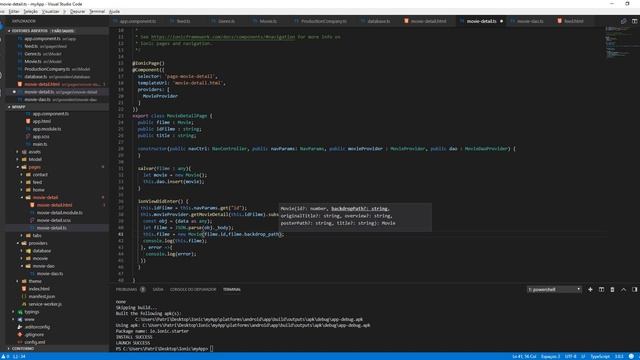Select powershell terminal dropdown

[554, 289]
